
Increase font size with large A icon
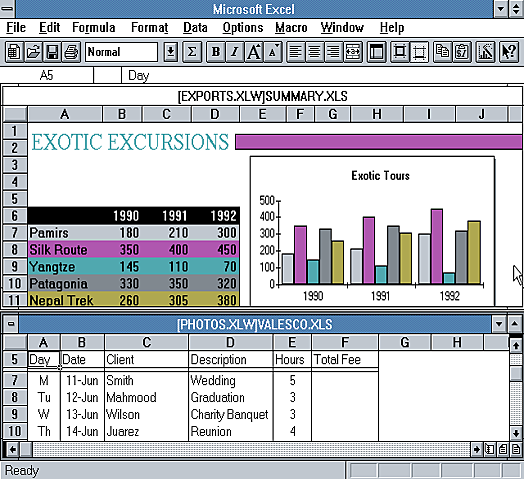[x=254, y=52]
